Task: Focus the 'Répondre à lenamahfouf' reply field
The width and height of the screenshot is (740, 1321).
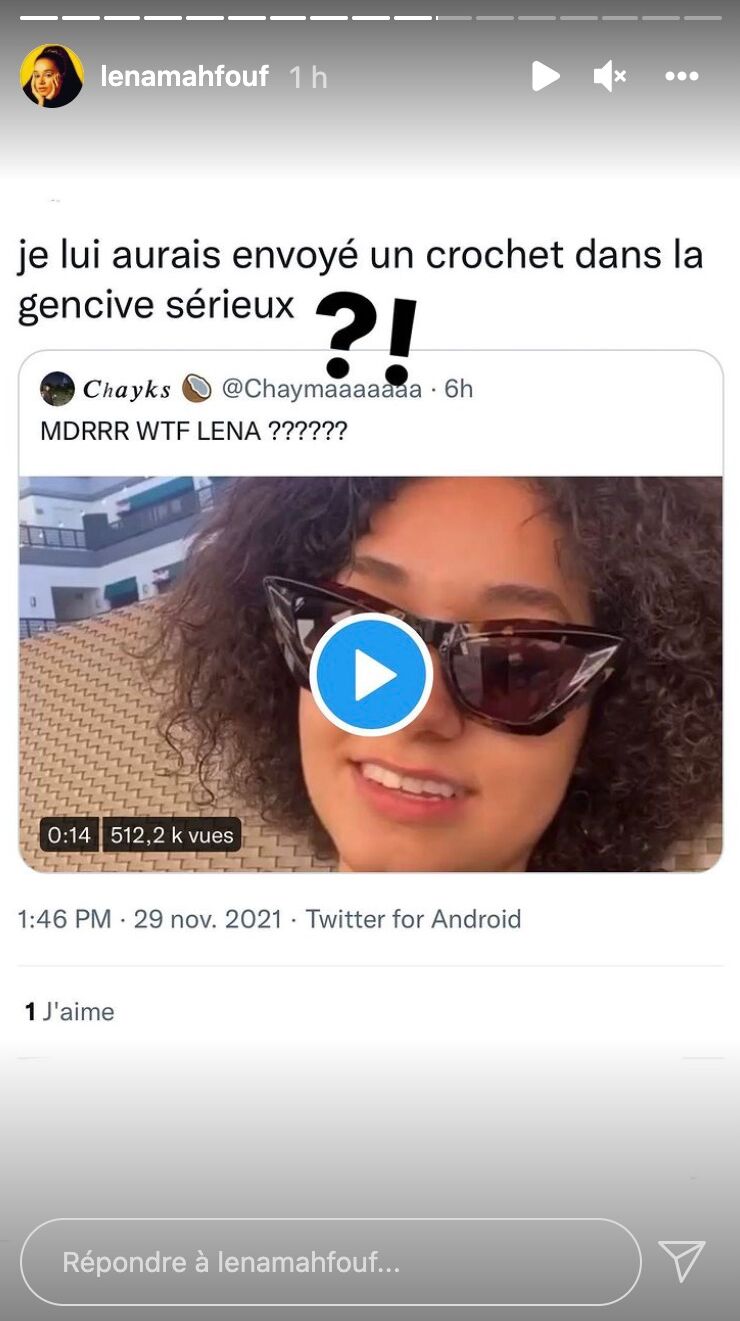Action: 330,1262
